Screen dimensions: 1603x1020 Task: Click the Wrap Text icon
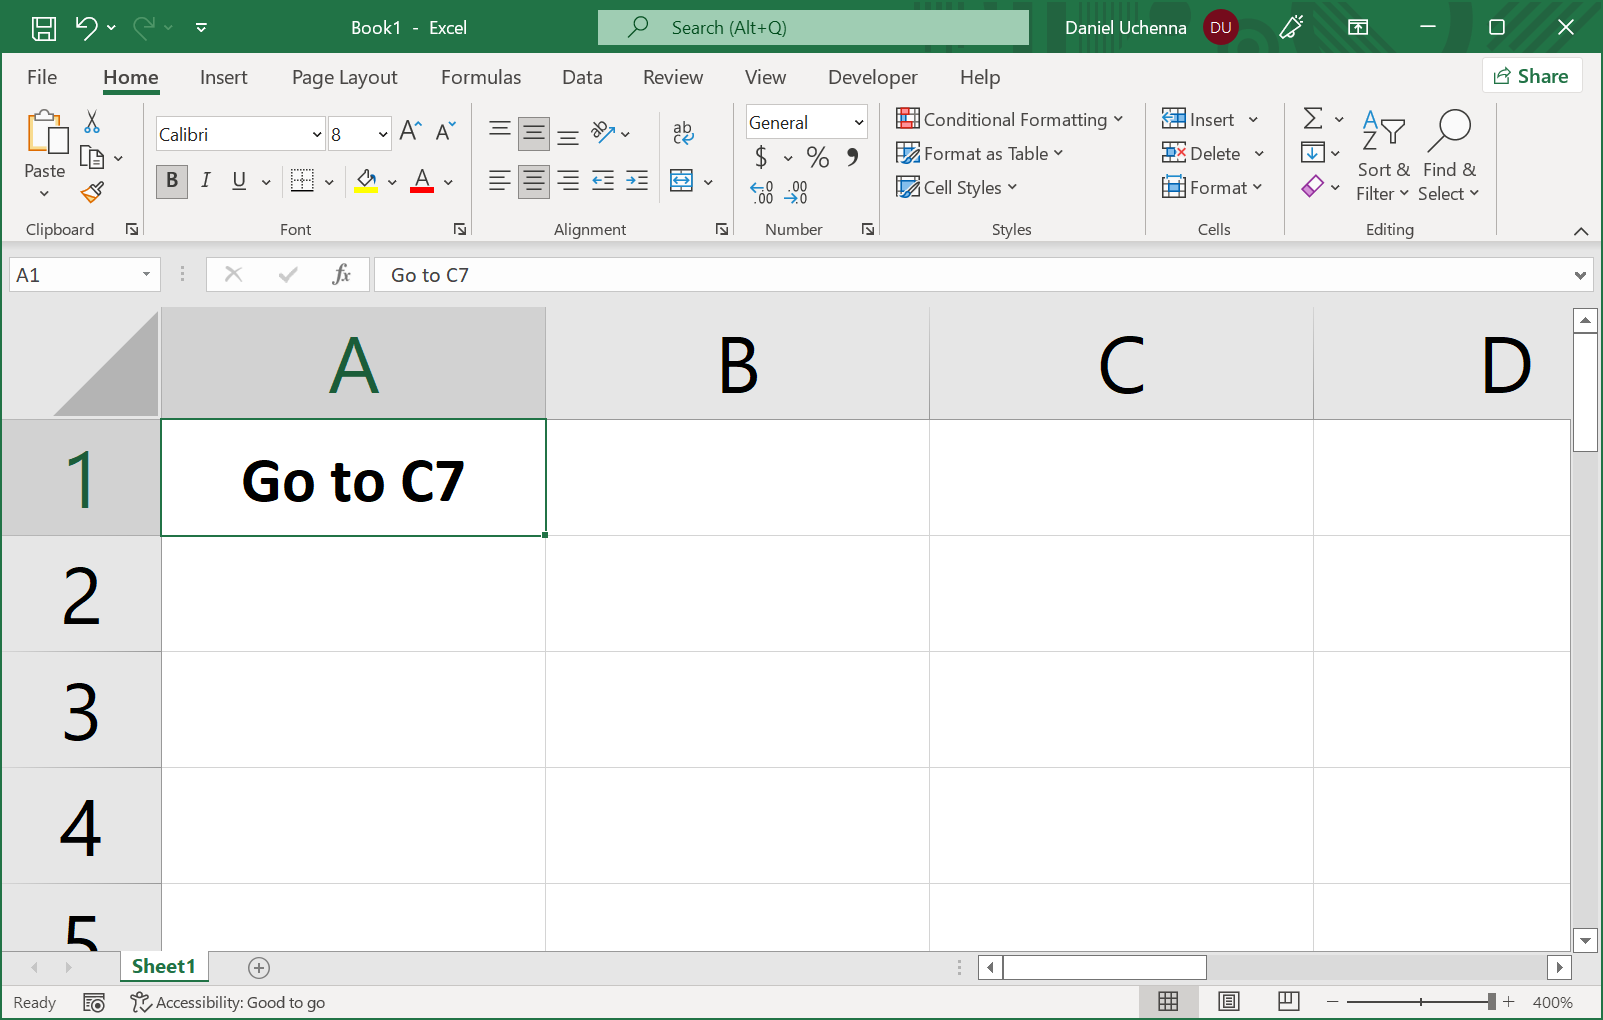[683, 132]
